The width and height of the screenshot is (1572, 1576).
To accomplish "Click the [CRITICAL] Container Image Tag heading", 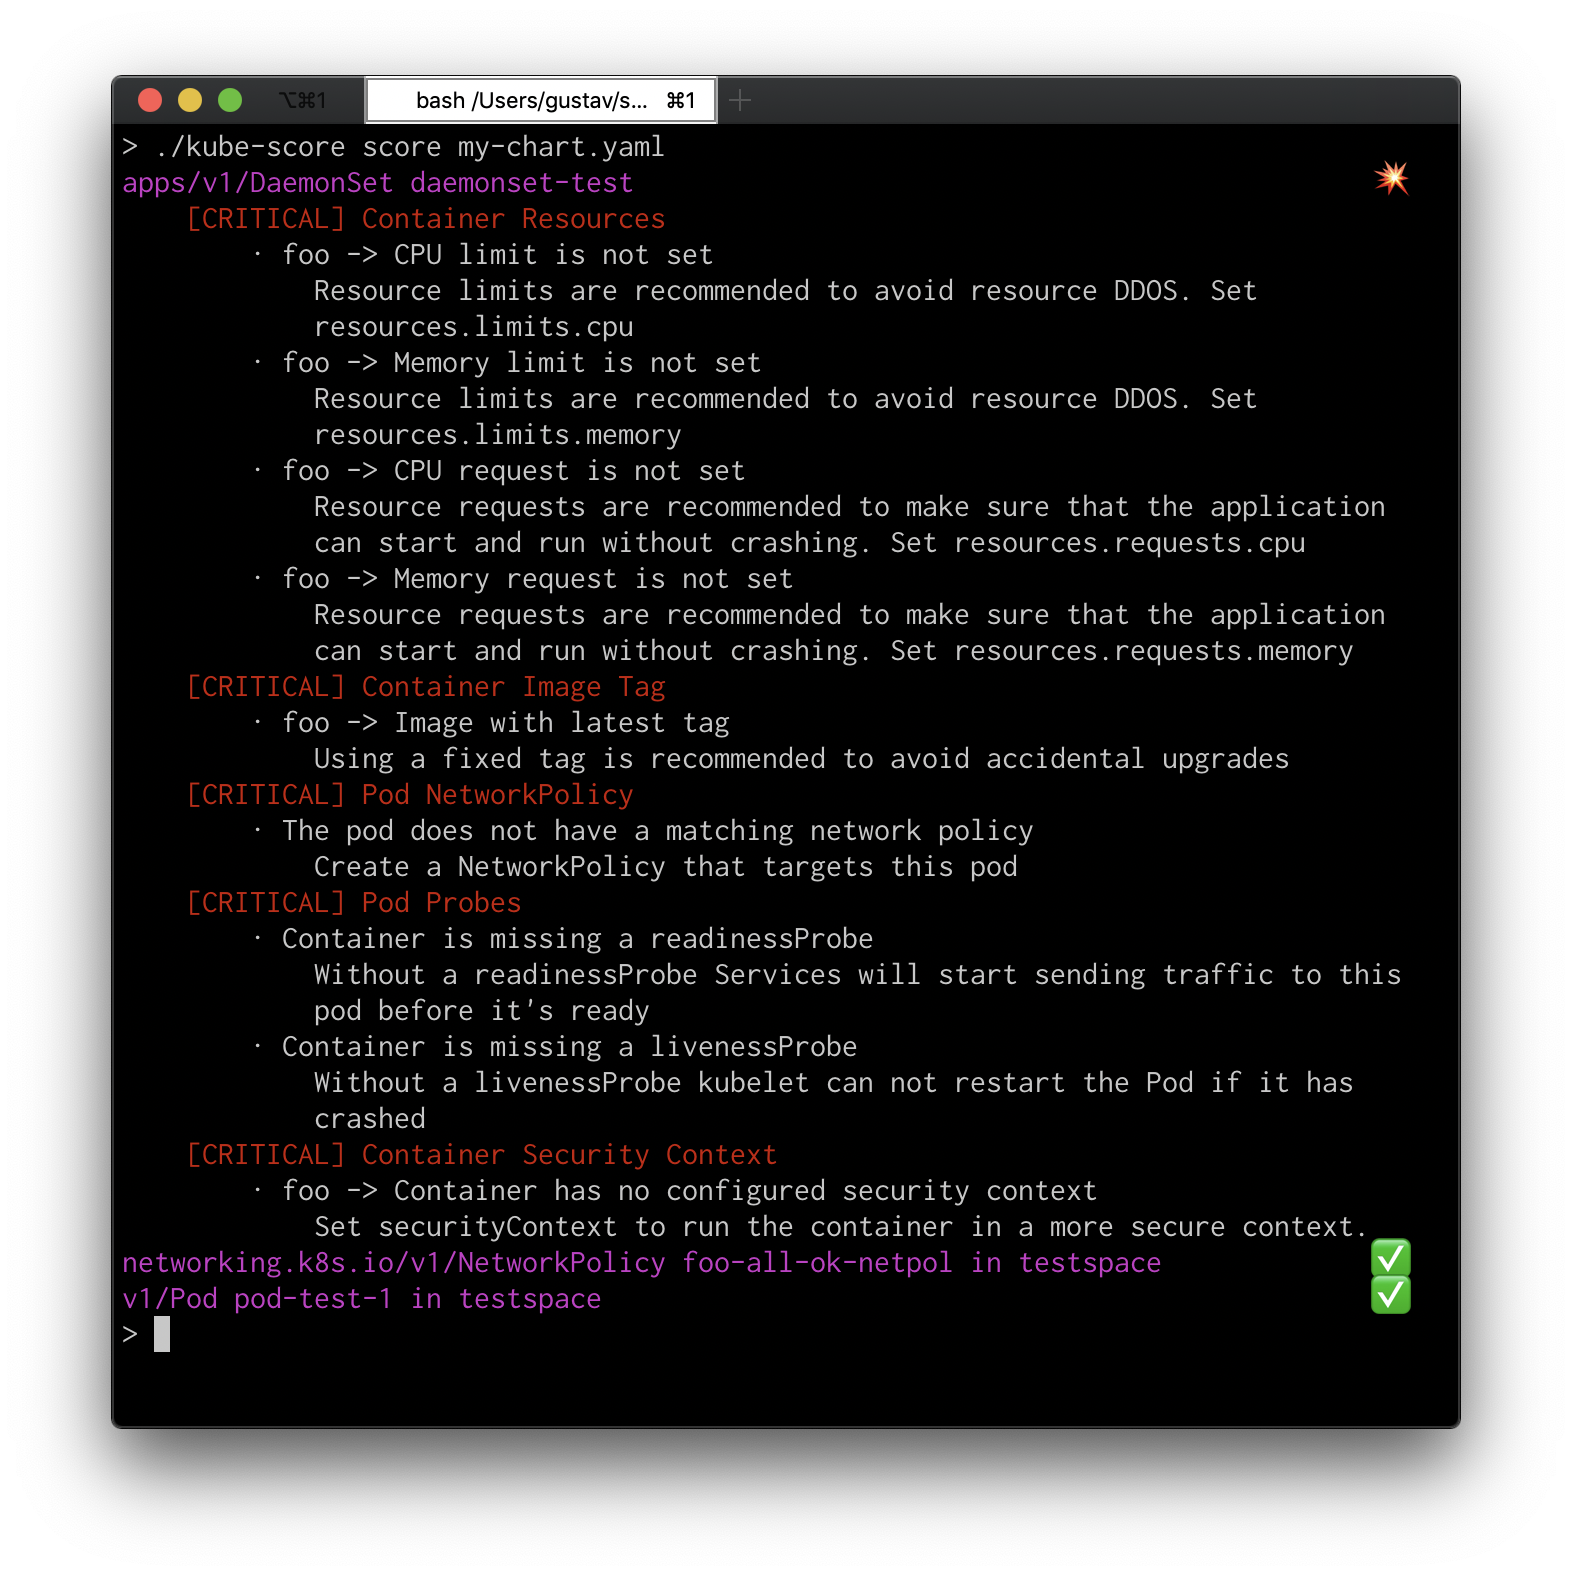I will (x=425, y=687).
